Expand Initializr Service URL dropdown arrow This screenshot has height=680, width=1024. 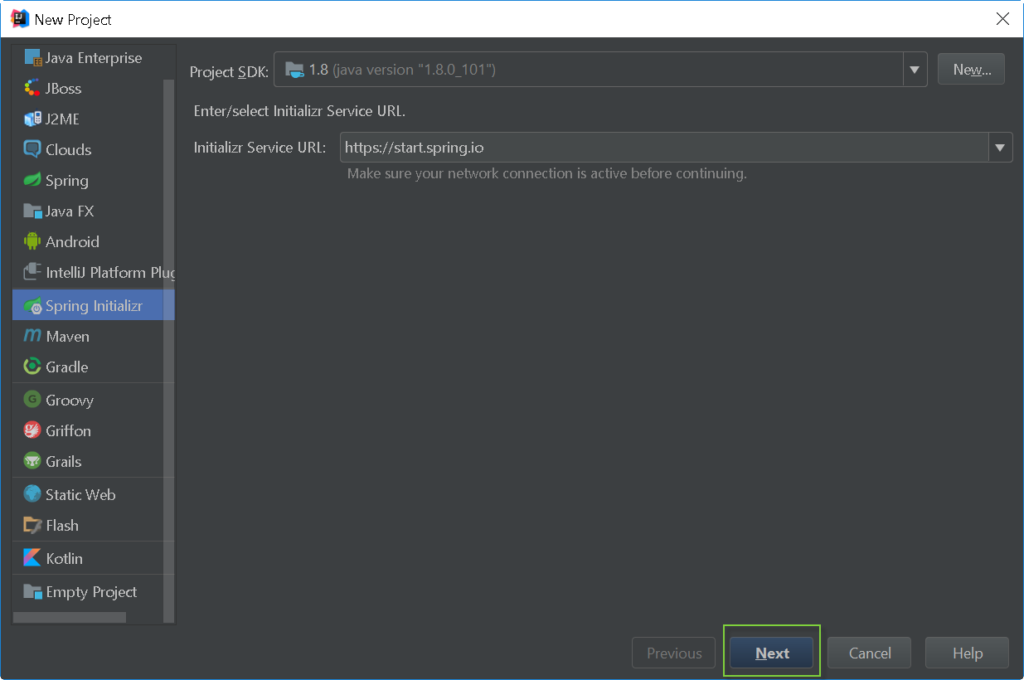coord(1000,148)
